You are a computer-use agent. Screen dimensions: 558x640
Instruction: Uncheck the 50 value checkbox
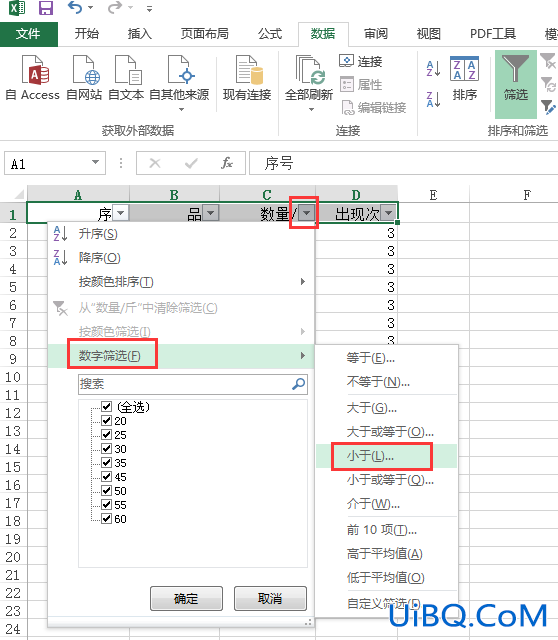click(x=106, y=490)
